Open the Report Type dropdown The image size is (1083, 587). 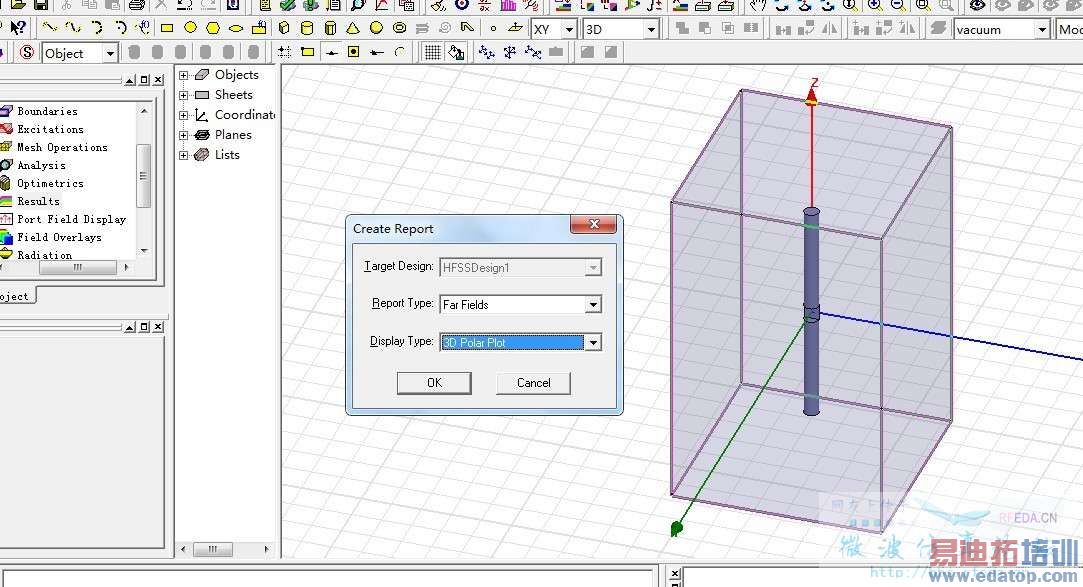tap(593, 305)
